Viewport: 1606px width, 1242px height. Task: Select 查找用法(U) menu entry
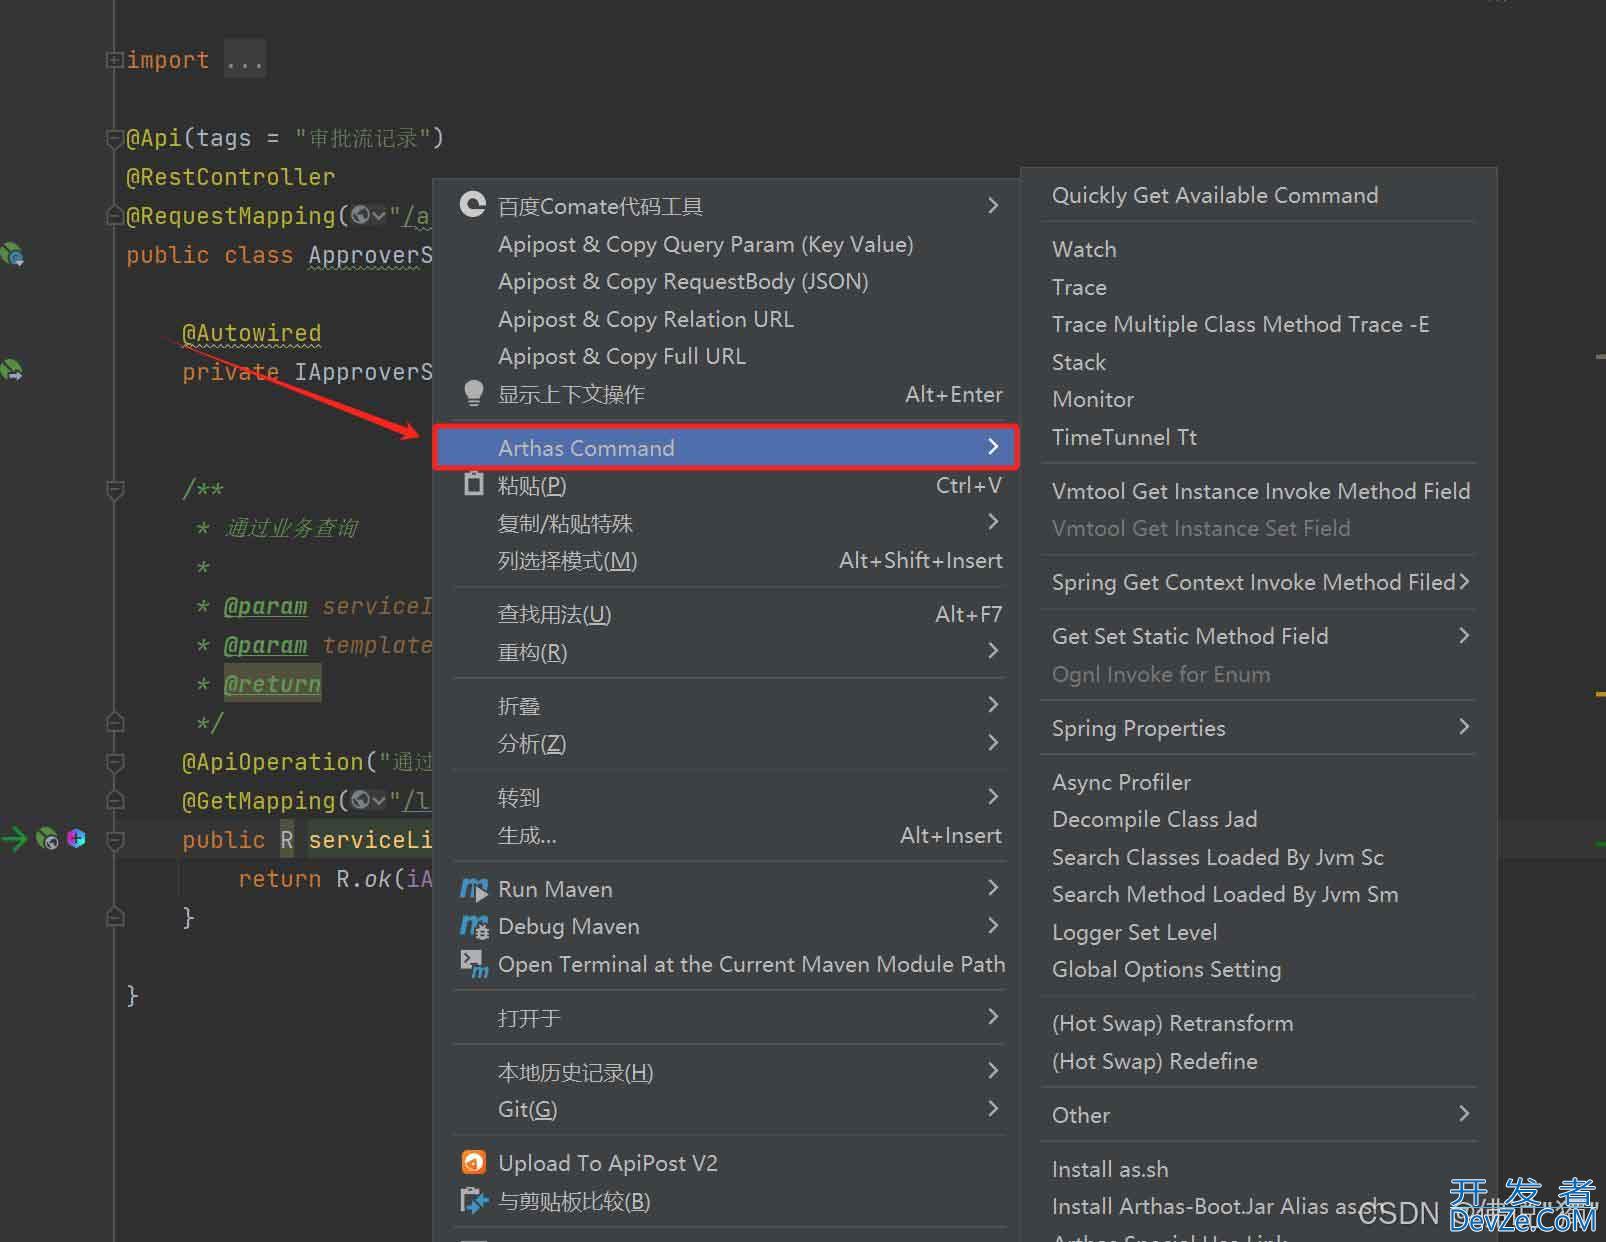pos(726,614)
